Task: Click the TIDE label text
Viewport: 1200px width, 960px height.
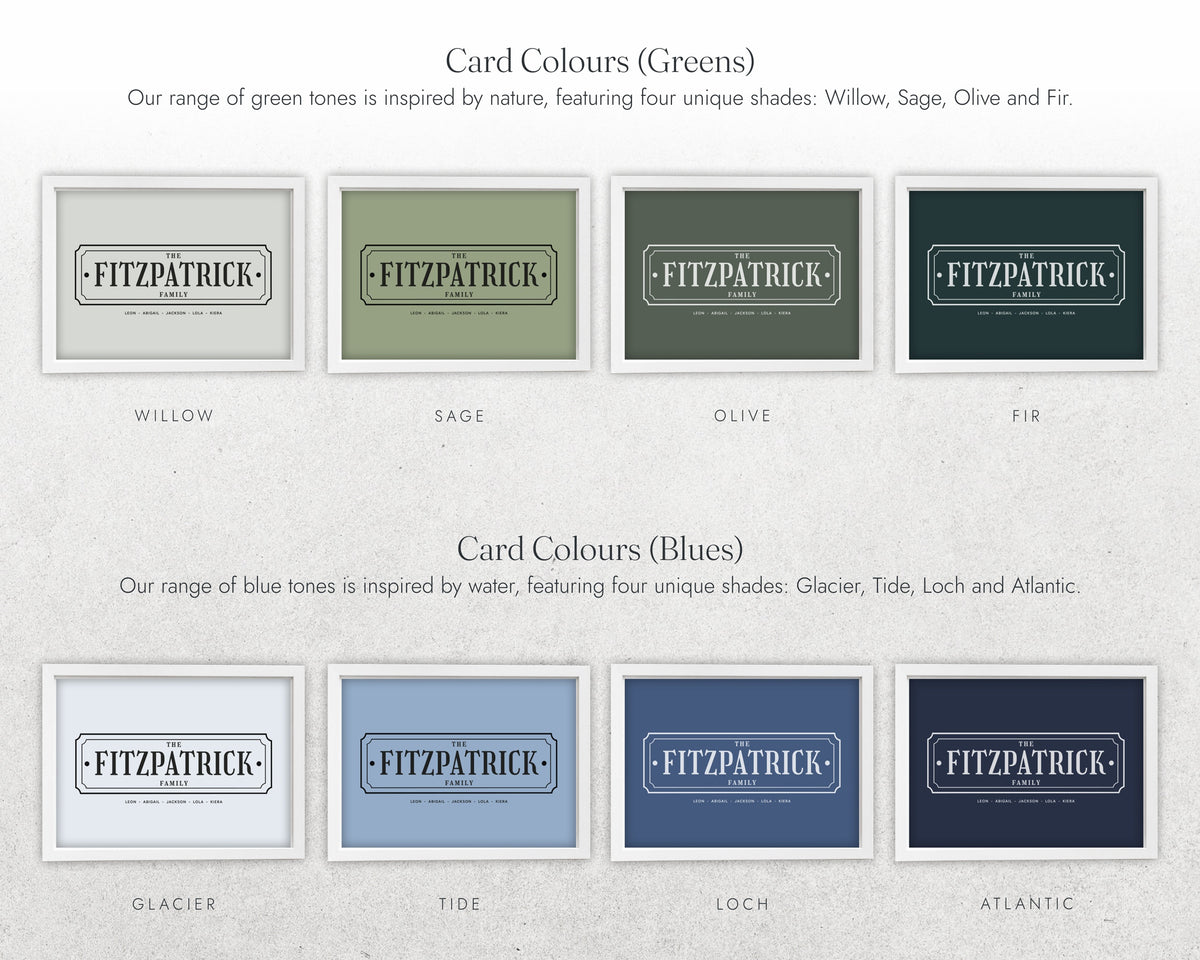Action: click(x=460, y=904)
